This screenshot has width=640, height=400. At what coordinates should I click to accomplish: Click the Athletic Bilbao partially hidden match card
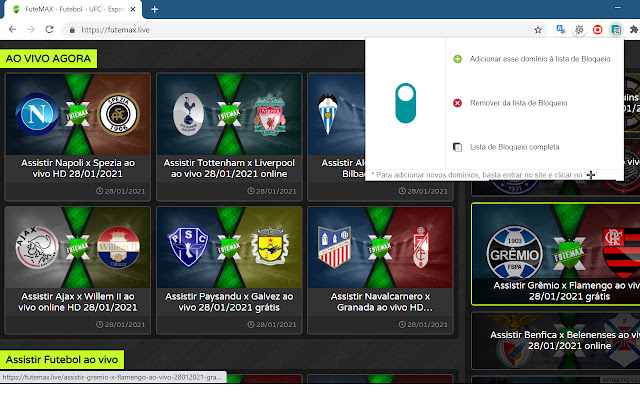[x=336, y=137]
